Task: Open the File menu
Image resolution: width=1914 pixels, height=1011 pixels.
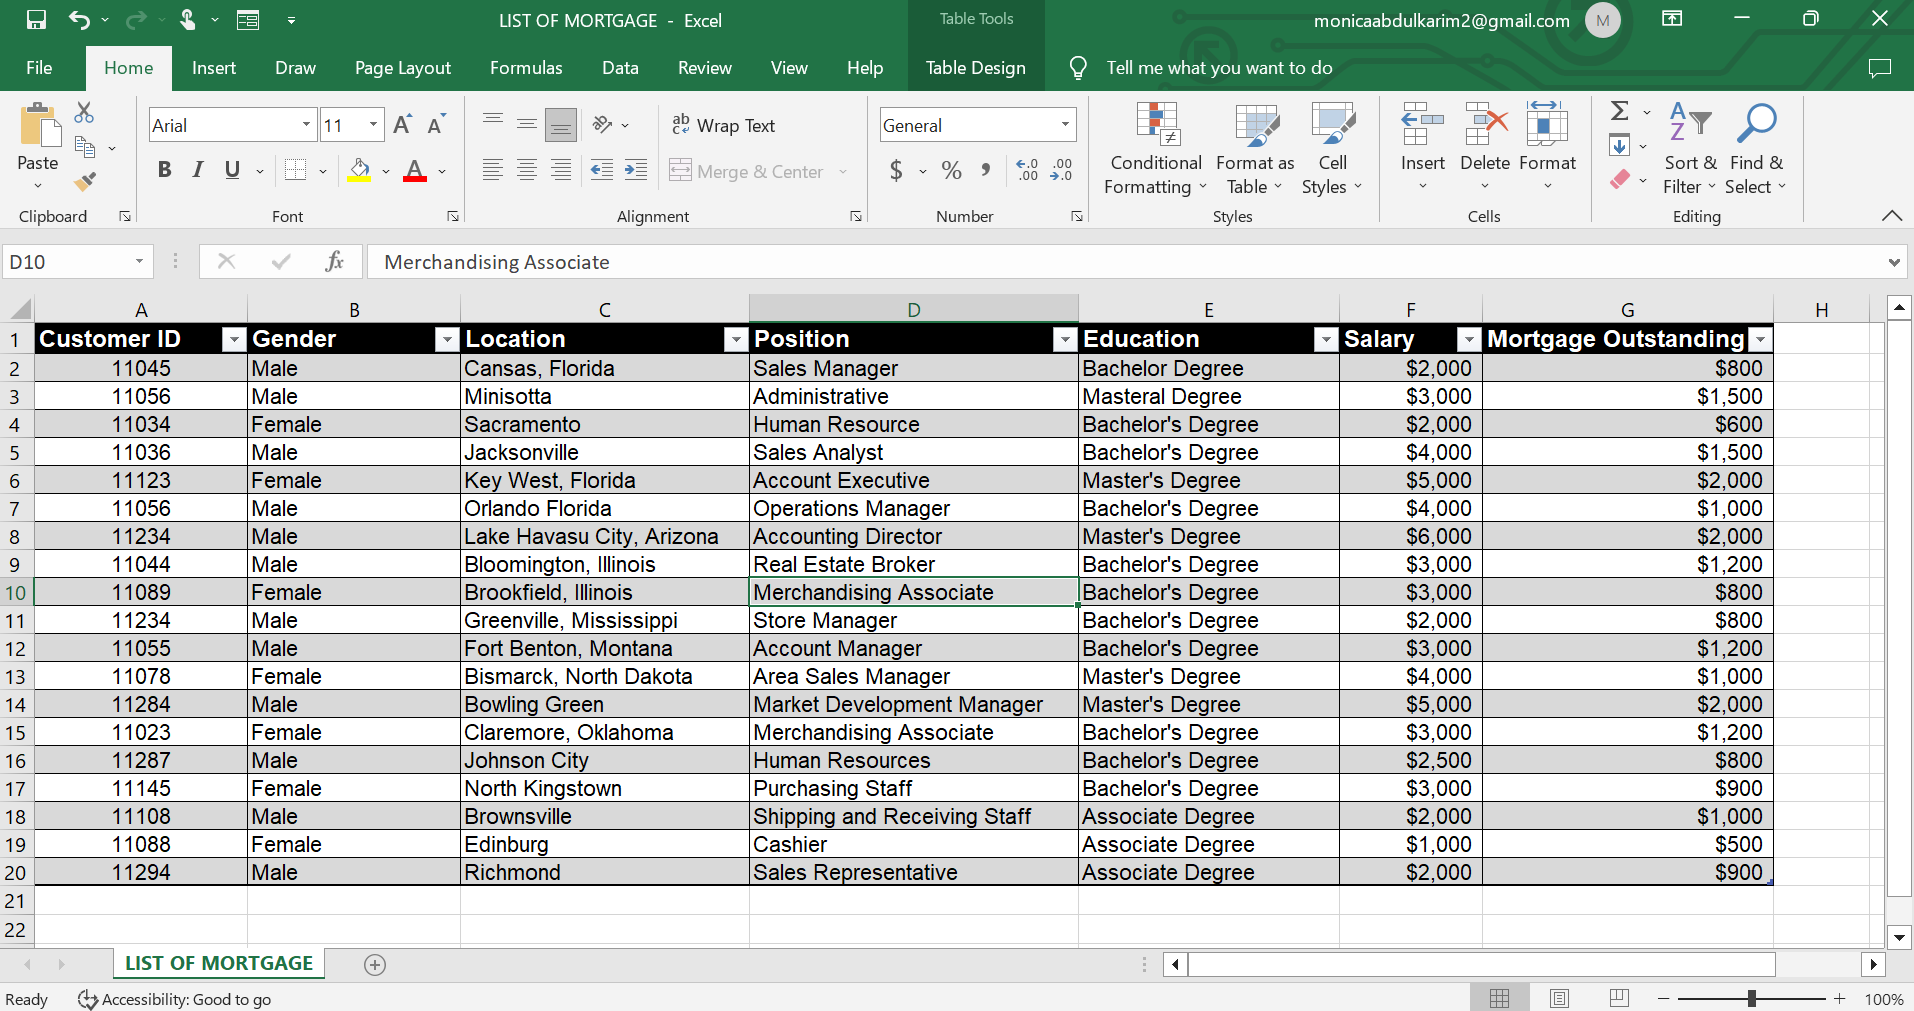Action: coord(39,68)
